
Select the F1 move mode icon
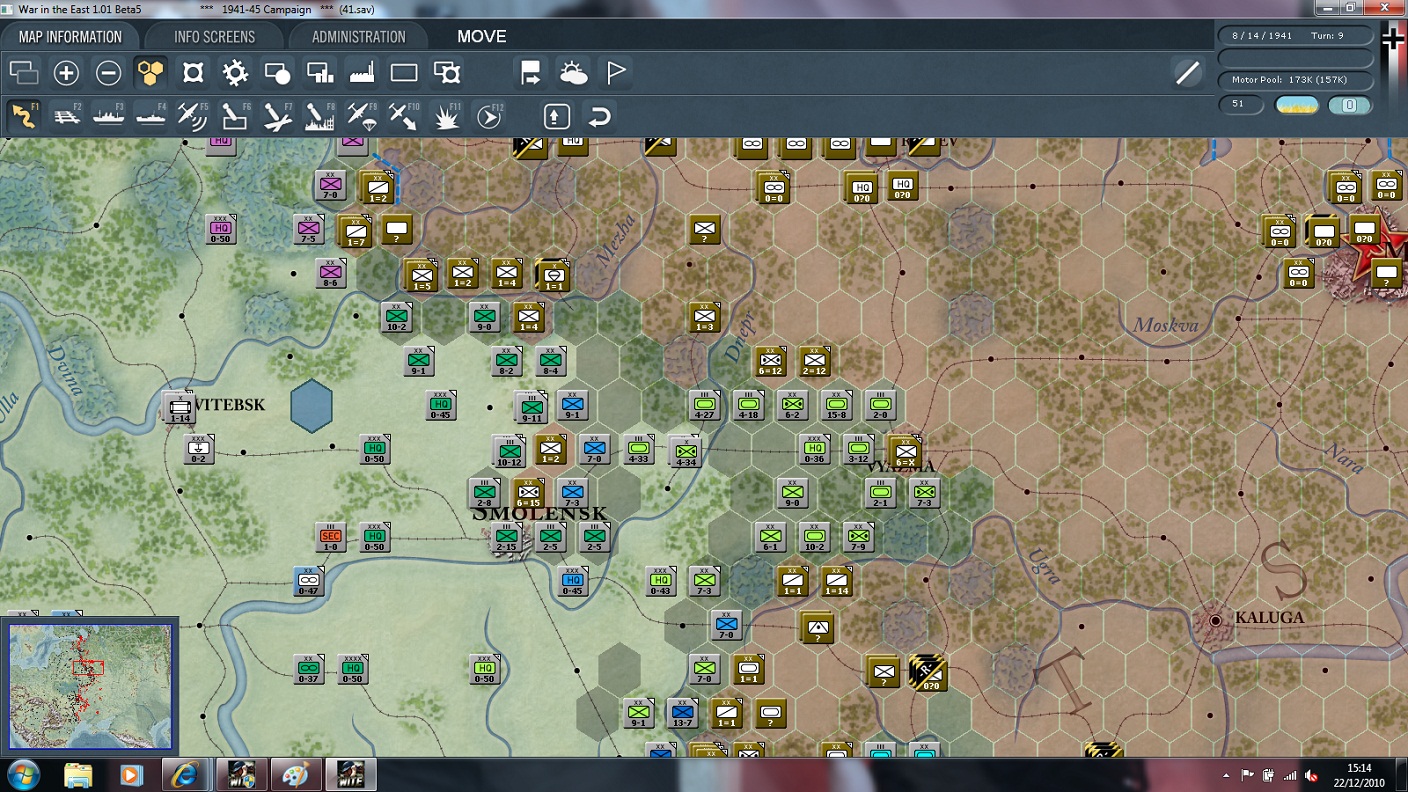pyautogui.click(x=23, y=116)
